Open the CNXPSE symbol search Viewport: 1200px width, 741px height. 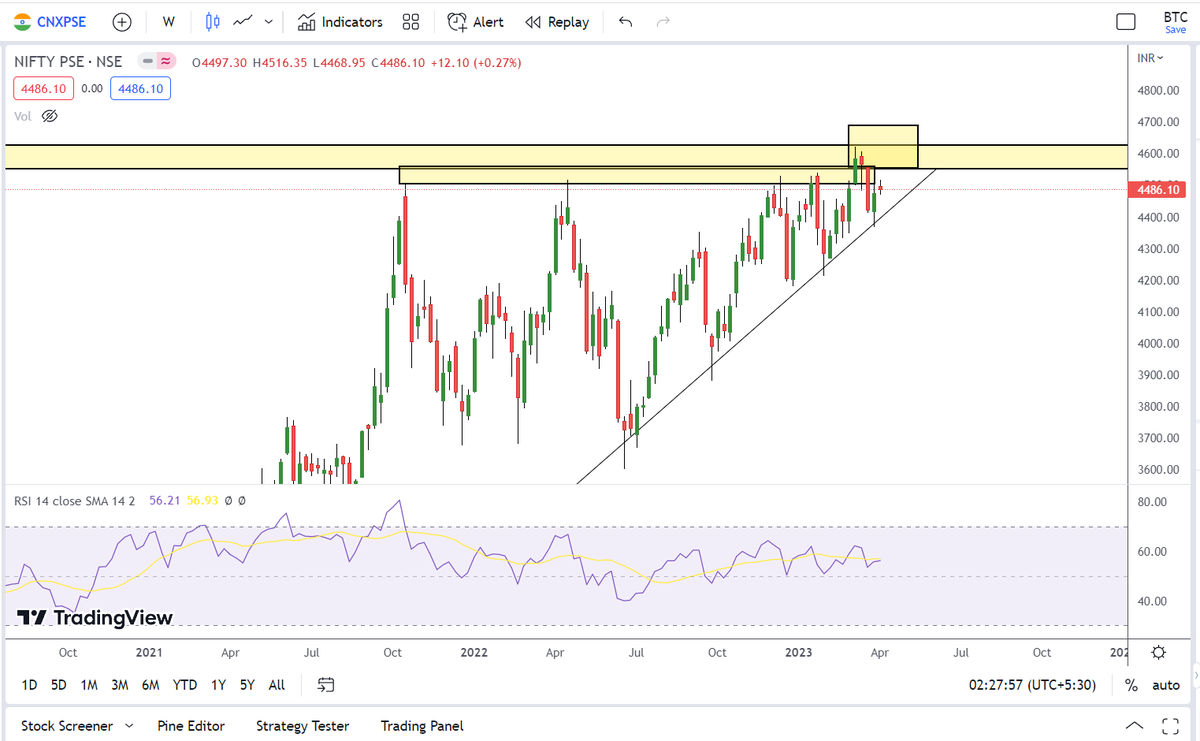48,21
